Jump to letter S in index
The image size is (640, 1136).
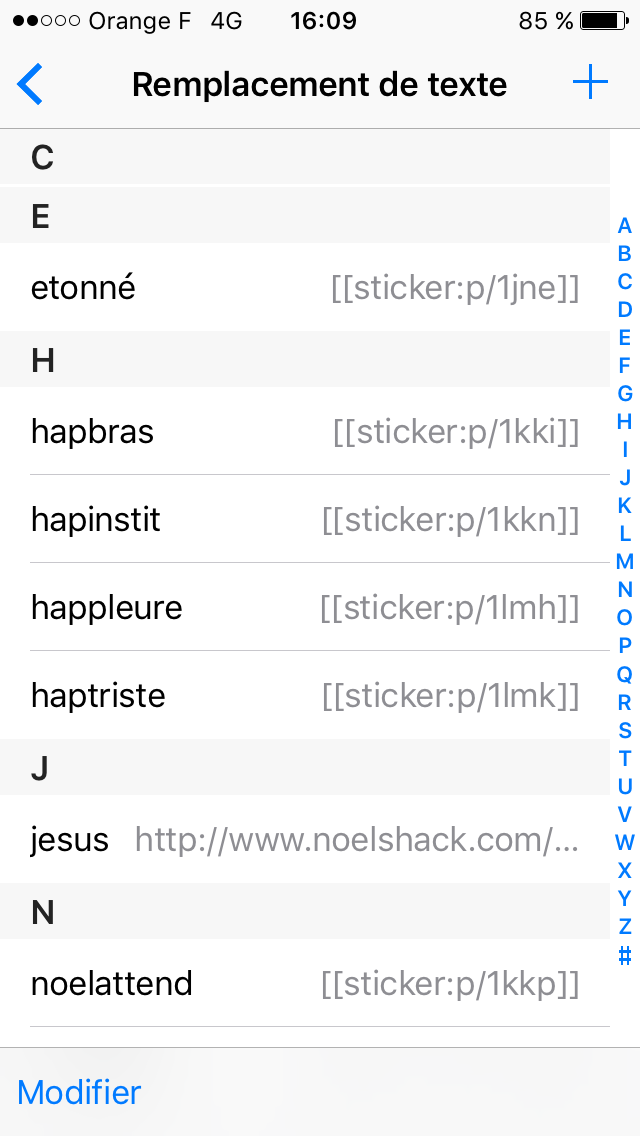pyautogui.click(x=624, y=730)
